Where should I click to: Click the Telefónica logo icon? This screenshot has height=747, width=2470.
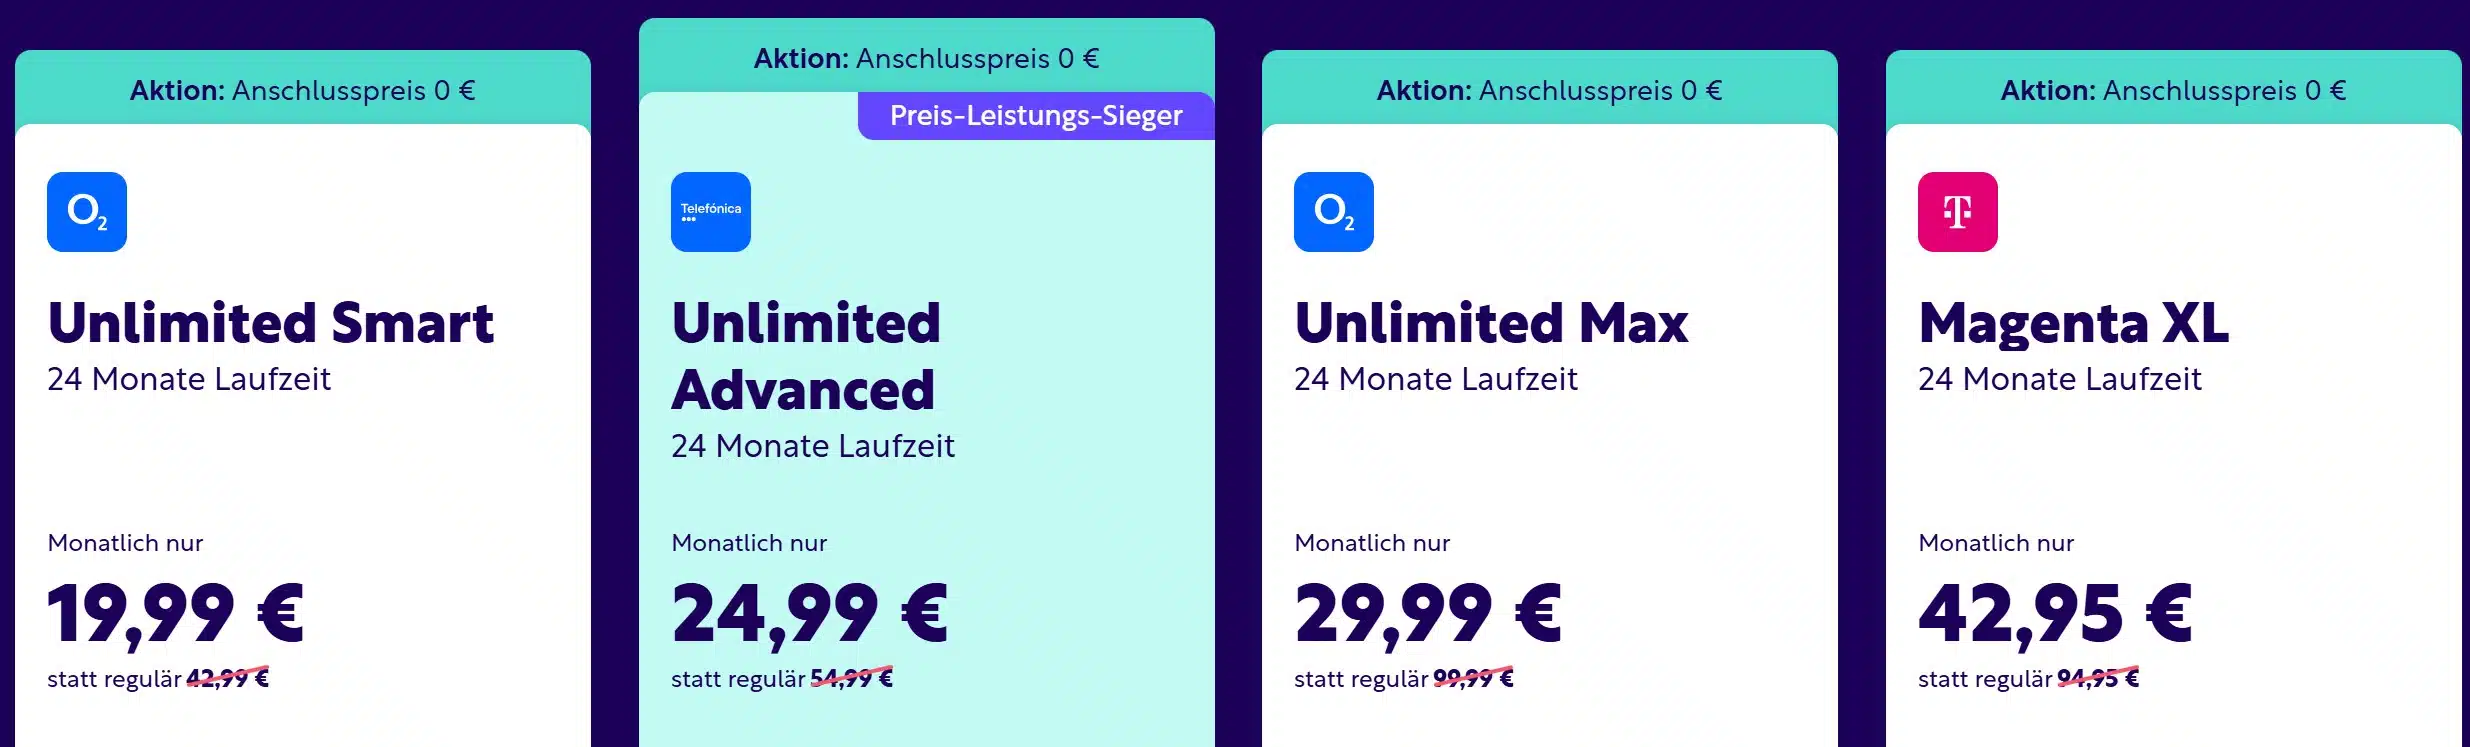tap(710, 212)
